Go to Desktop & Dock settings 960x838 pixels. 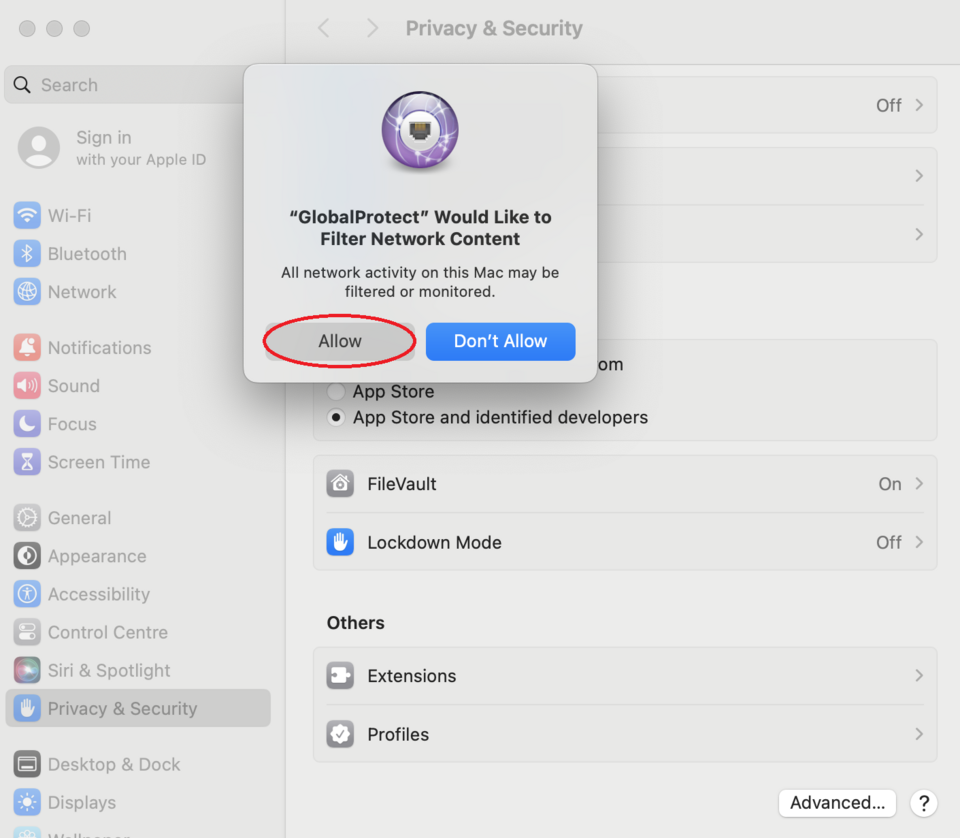pyautogui.click(x=113, y=764)
